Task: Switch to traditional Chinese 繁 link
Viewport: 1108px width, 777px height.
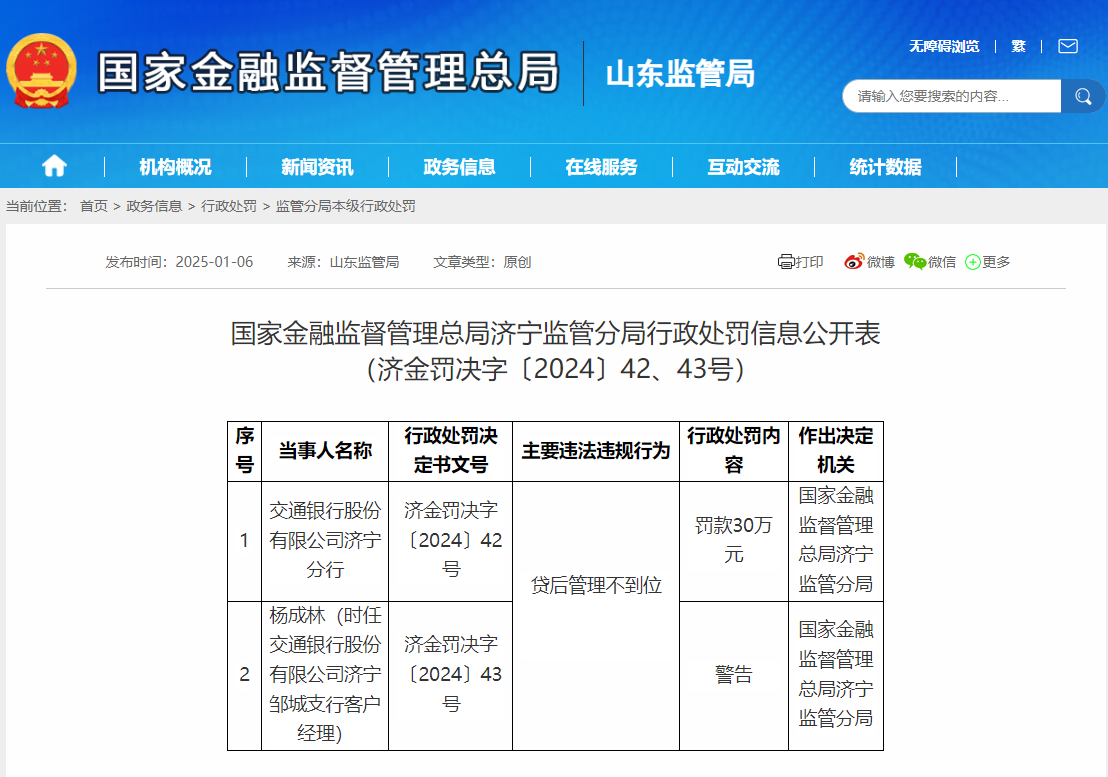Action: click(x=1018, y=47)
